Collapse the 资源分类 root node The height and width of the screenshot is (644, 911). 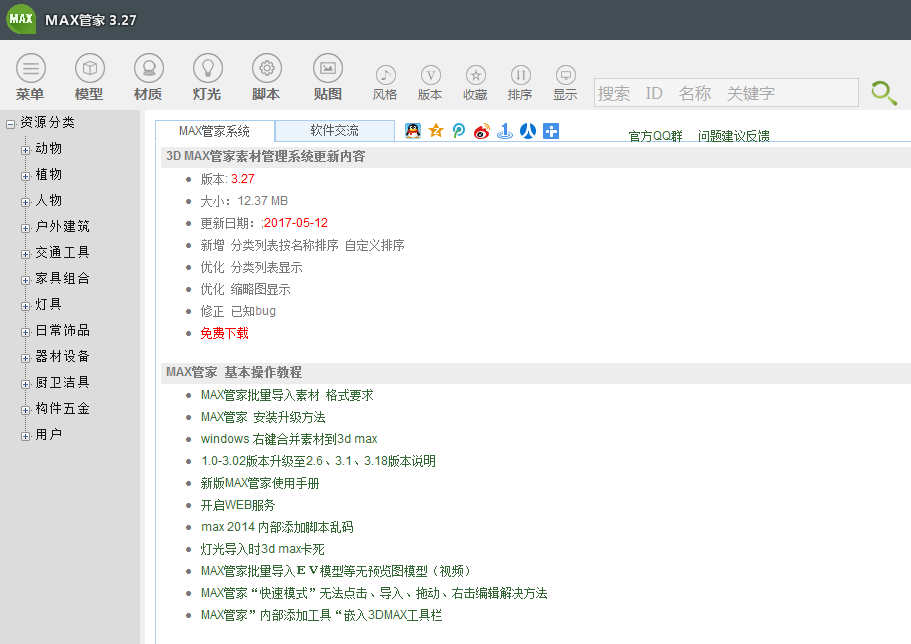(10, 124)
